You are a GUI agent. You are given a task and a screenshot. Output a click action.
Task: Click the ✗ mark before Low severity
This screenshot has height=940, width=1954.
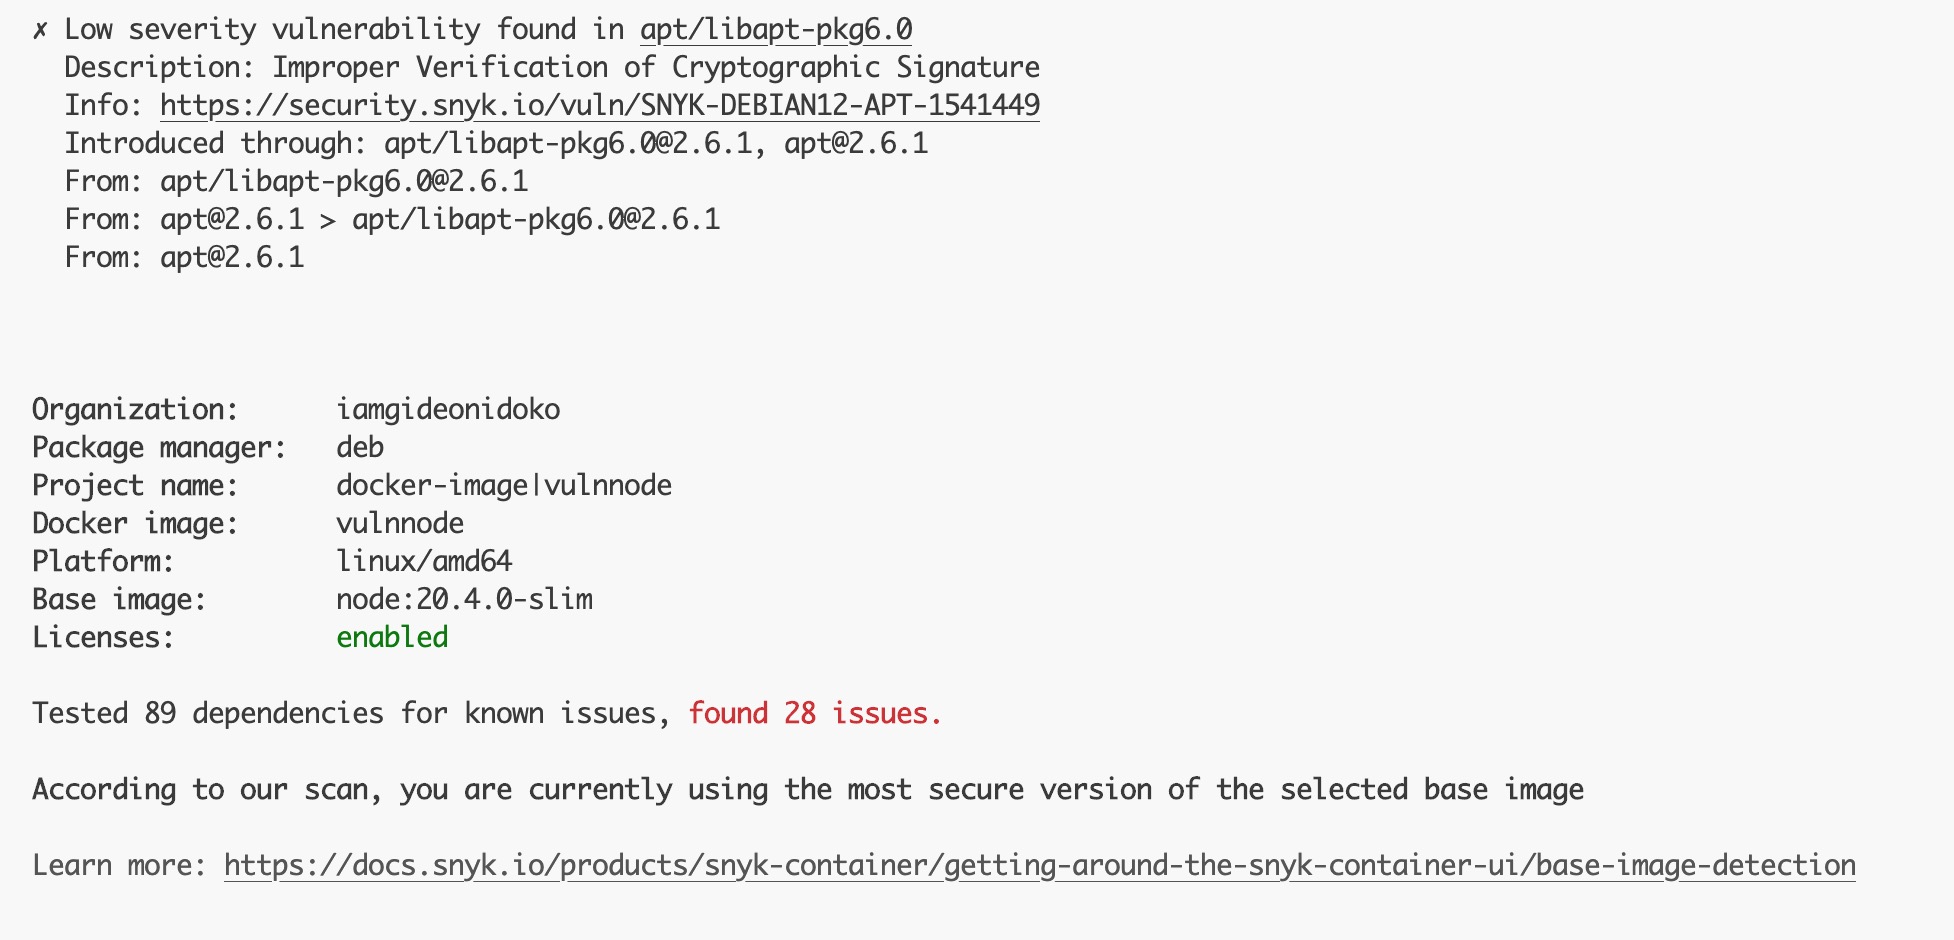(x=40, y=30)
